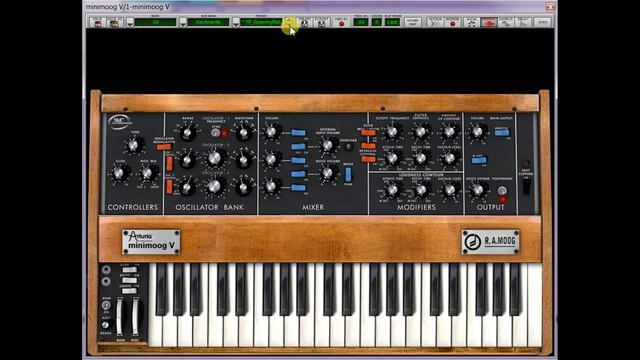Click the Noise Volume knob
The image size is (640, 360).
[327, 173]
